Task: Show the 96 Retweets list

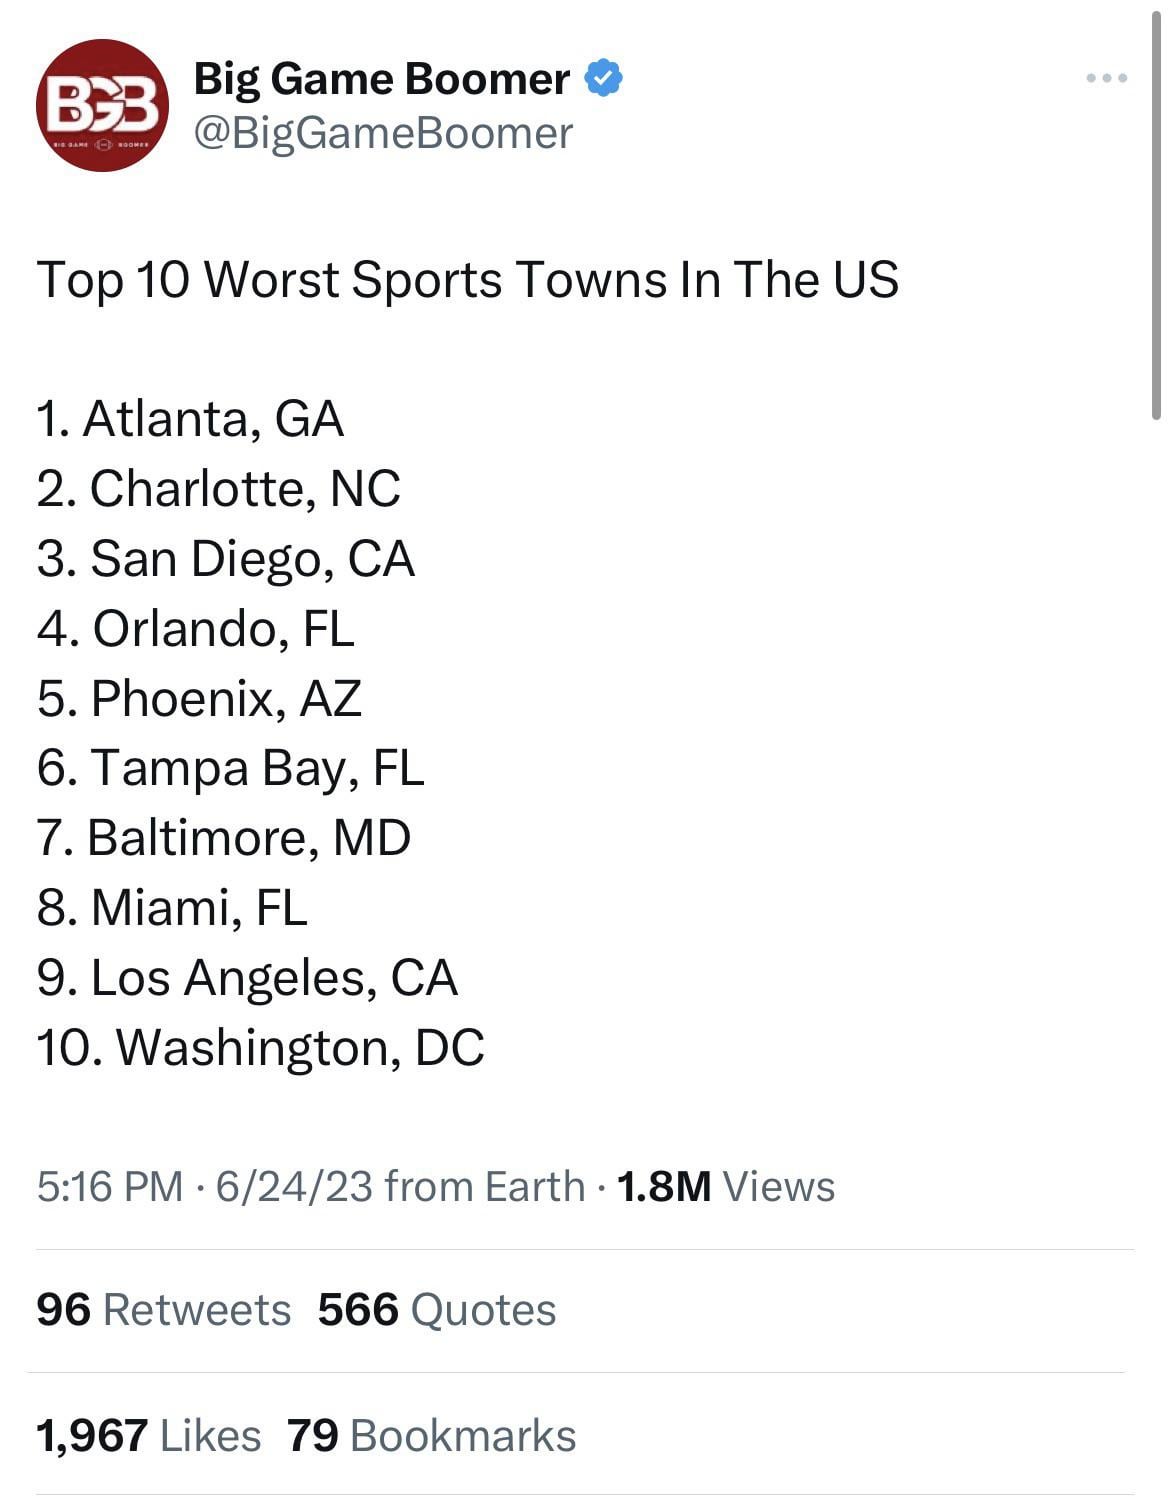Action: (163, 1310)
